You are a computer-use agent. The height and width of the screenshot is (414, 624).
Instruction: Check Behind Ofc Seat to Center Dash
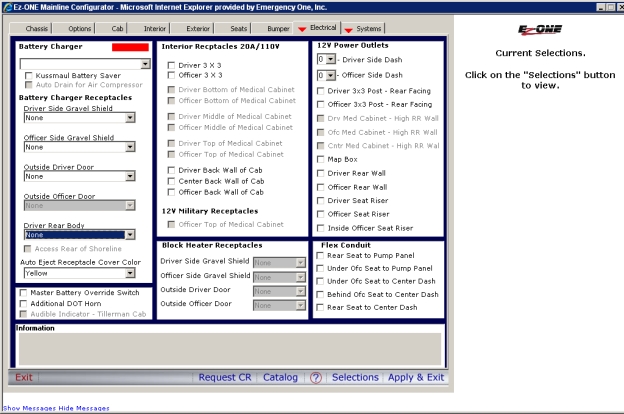click(x=320, y=295)
